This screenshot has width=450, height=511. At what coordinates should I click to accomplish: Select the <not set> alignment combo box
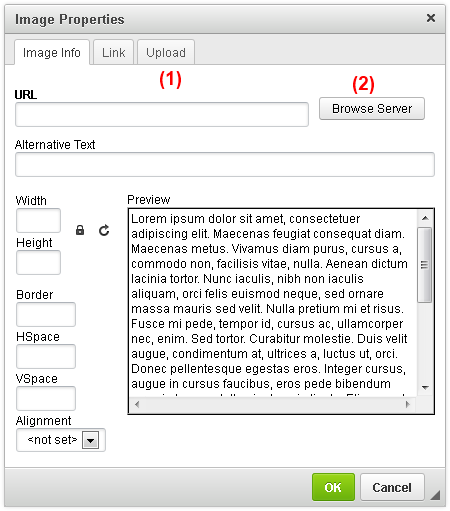pos(61,440)
